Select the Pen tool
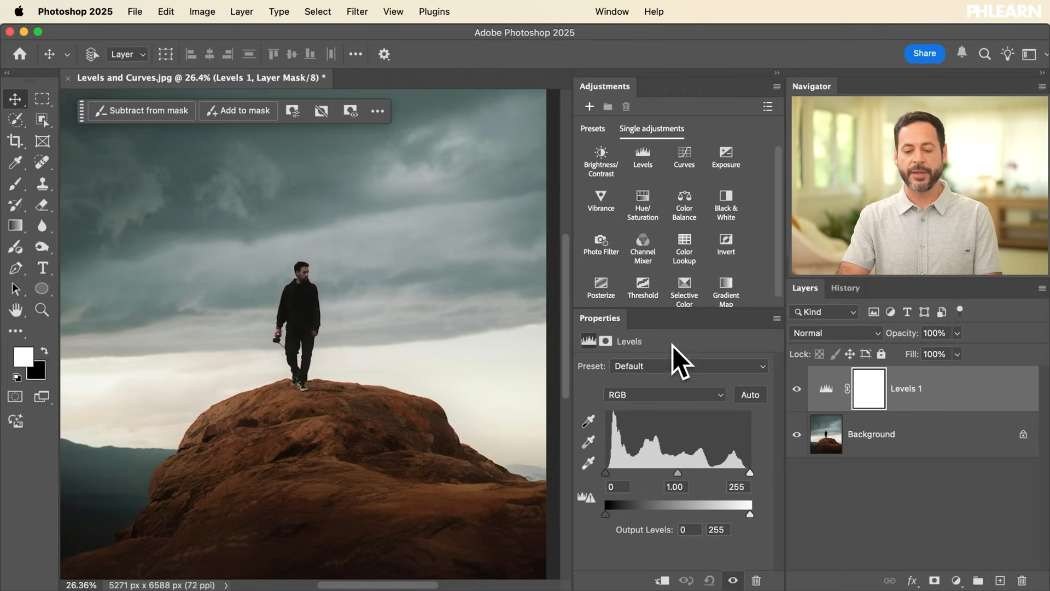Screen dimensions: 1050x591 (15, 268)
